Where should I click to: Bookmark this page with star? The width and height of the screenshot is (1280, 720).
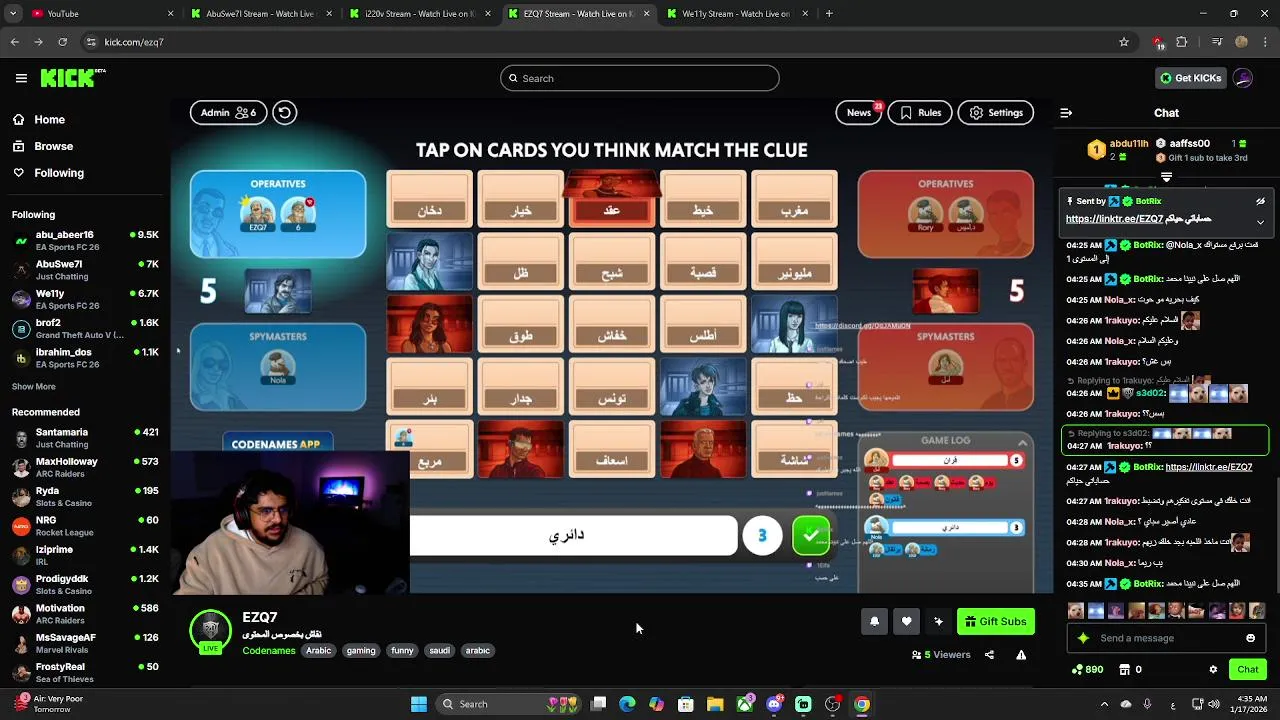[1124, 42]
